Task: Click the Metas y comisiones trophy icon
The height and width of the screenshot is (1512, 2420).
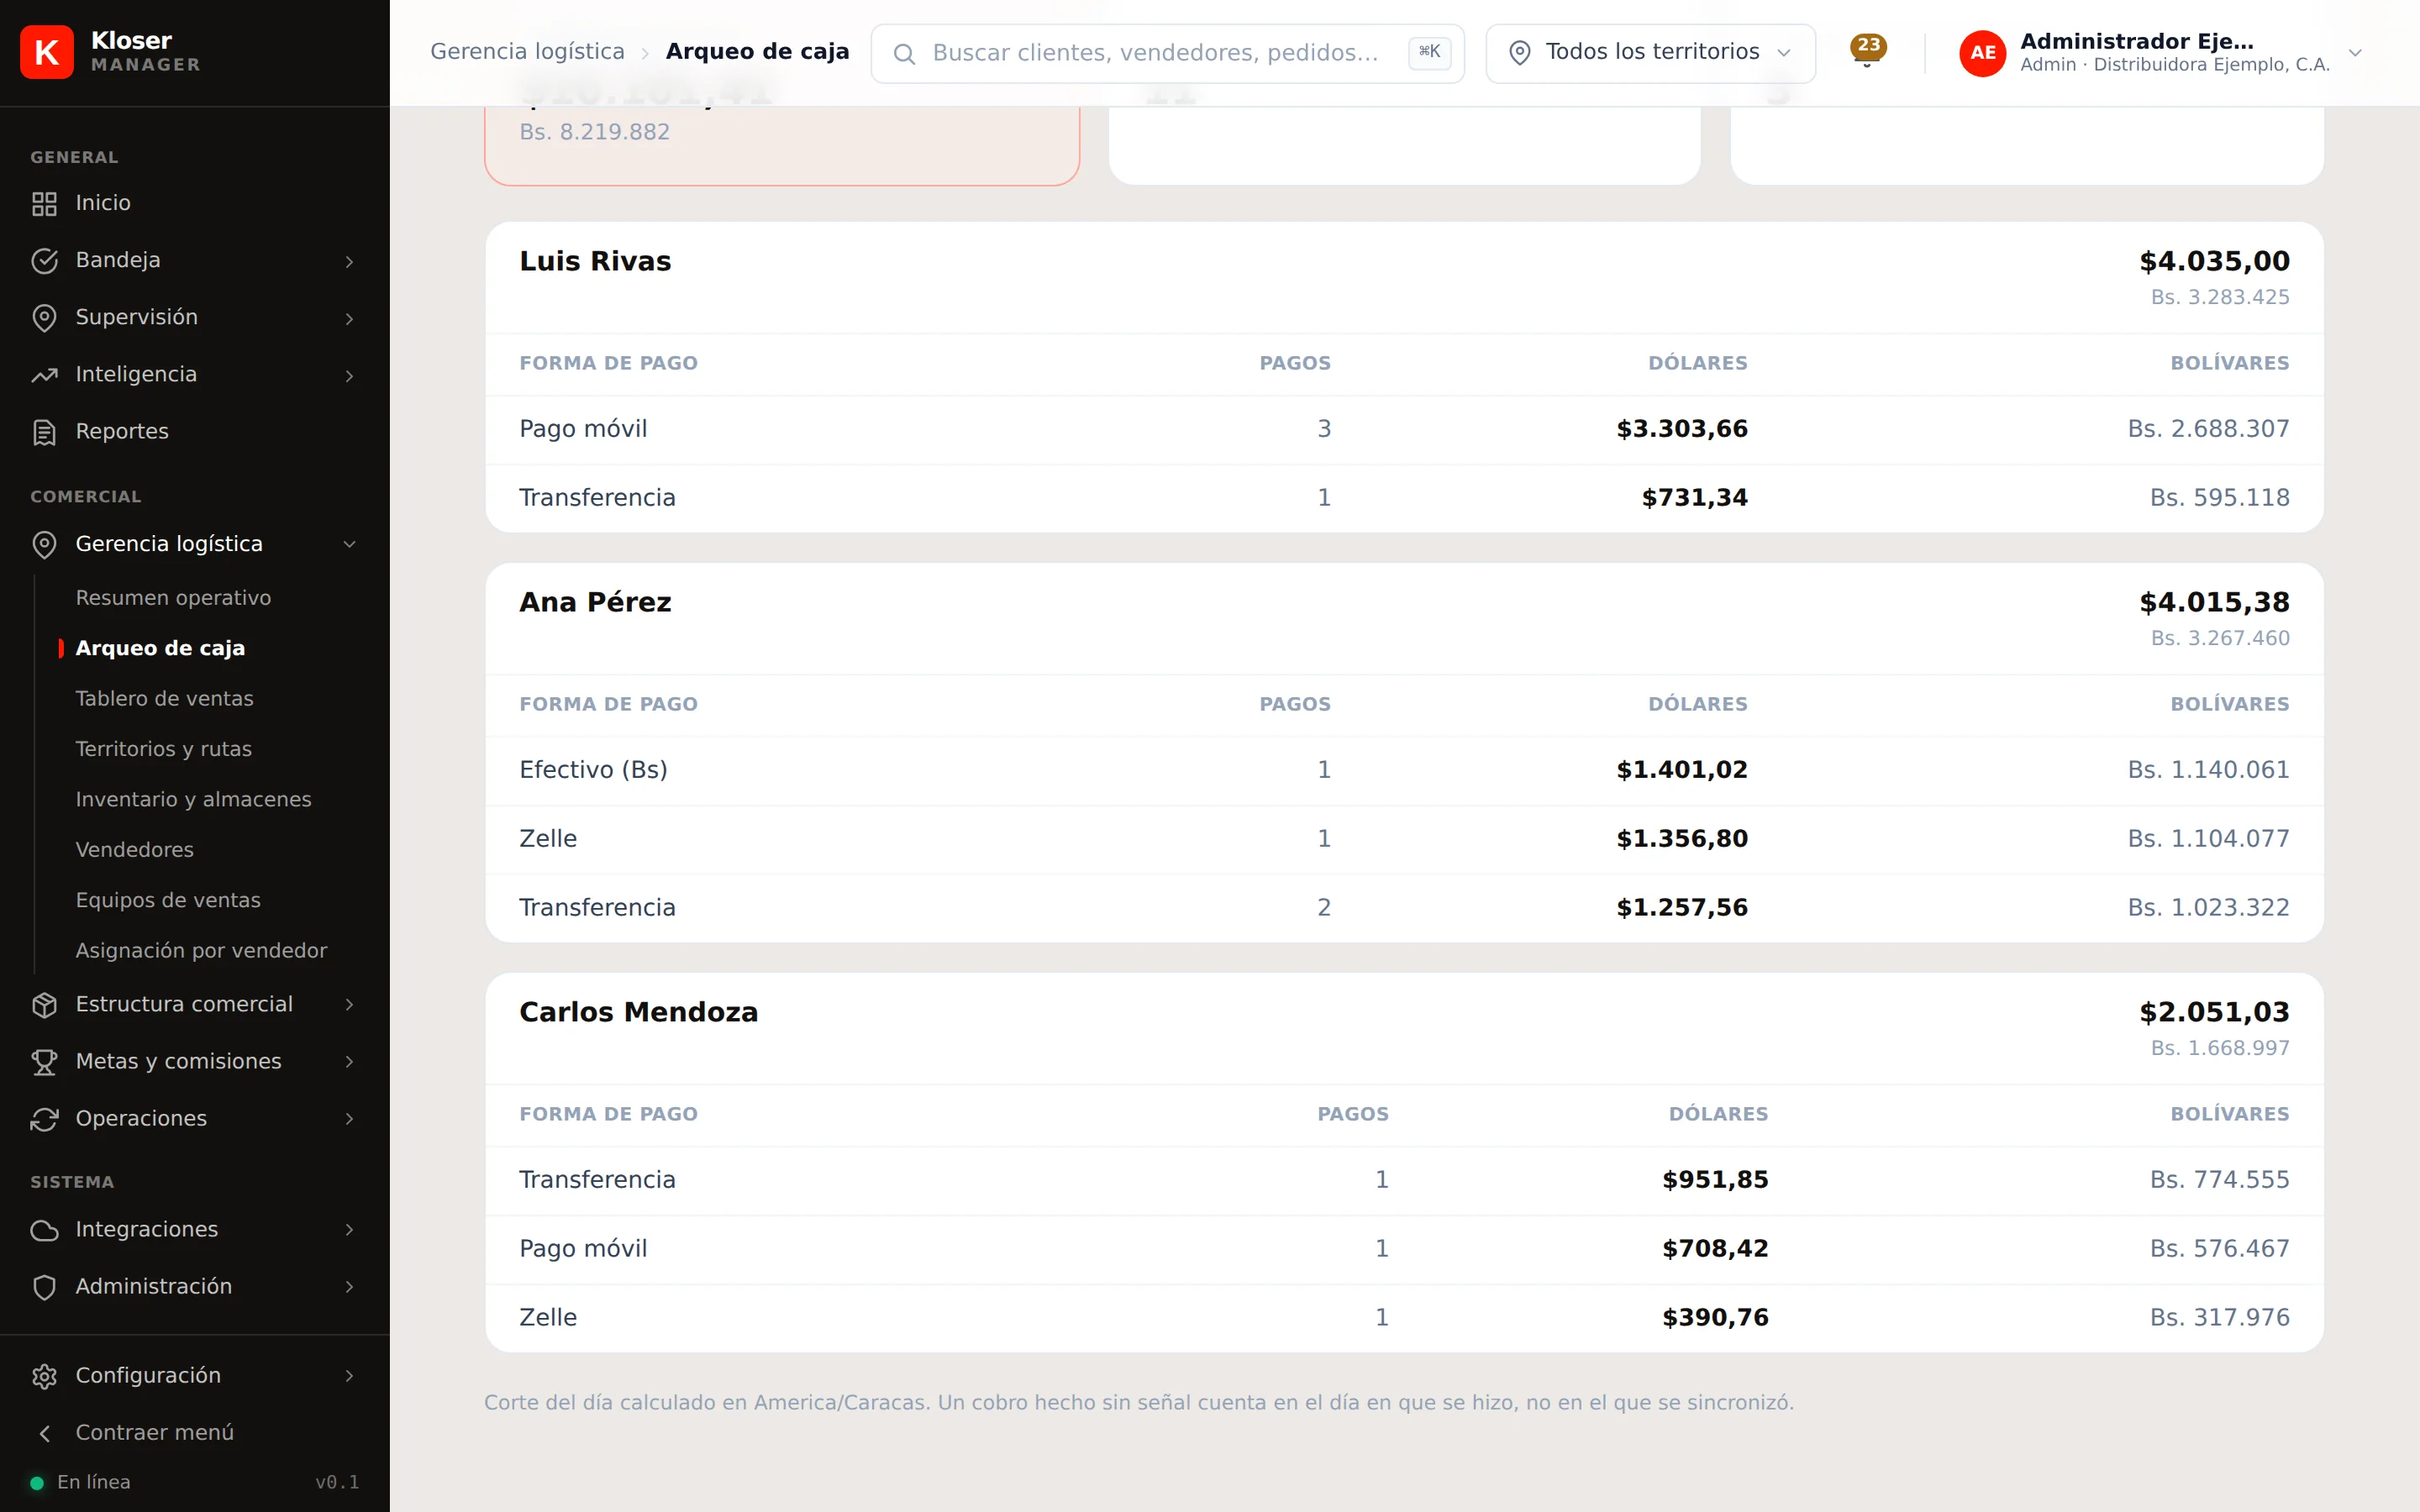Action: pyautogui.click(x=44, y=1061)
